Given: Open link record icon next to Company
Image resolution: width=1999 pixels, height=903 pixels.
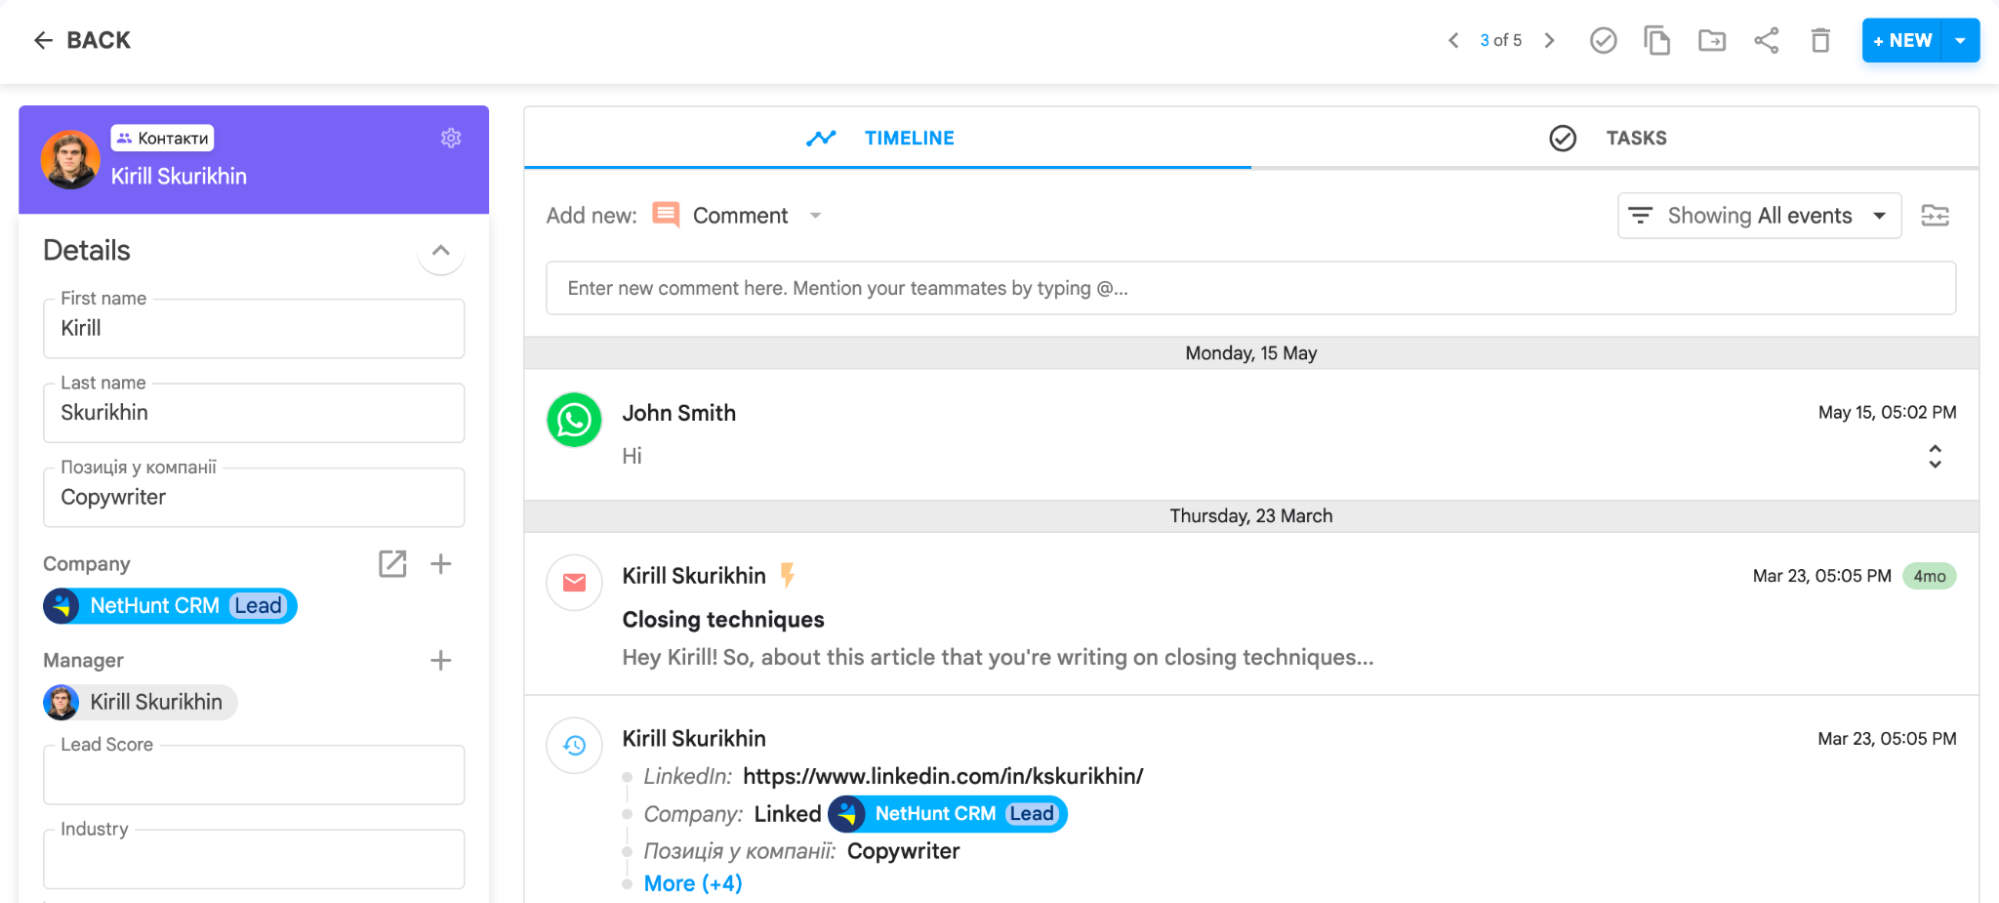Looking at the screenshot, I should 392,564.
